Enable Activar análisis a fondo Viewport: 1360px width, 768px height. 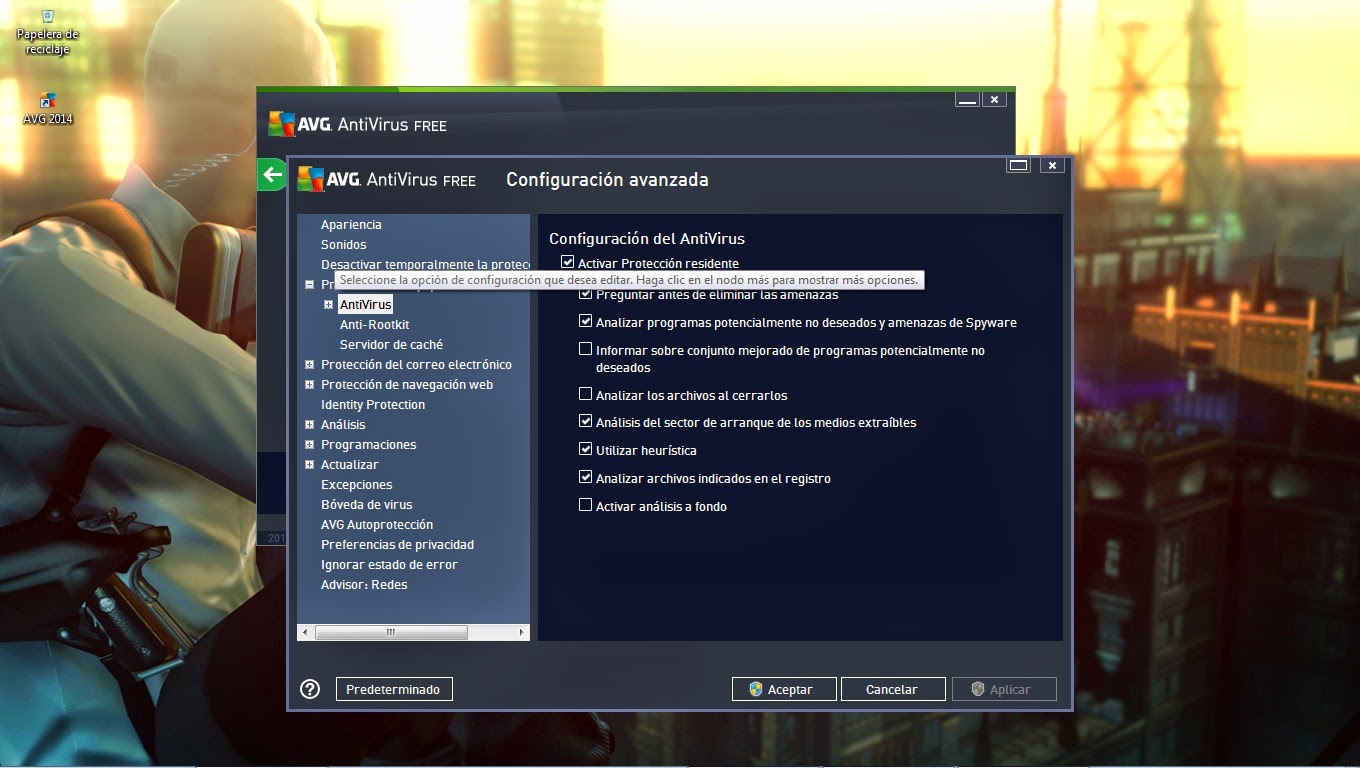tap(586, 506)
